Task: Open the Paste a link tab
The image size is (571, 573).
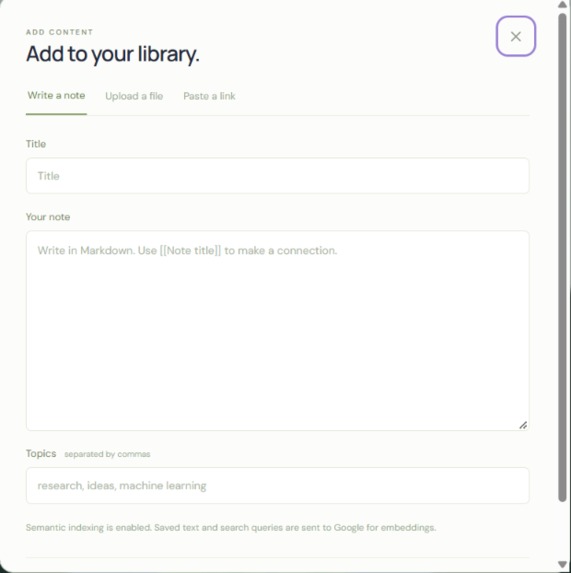Action: pos(209,96)
